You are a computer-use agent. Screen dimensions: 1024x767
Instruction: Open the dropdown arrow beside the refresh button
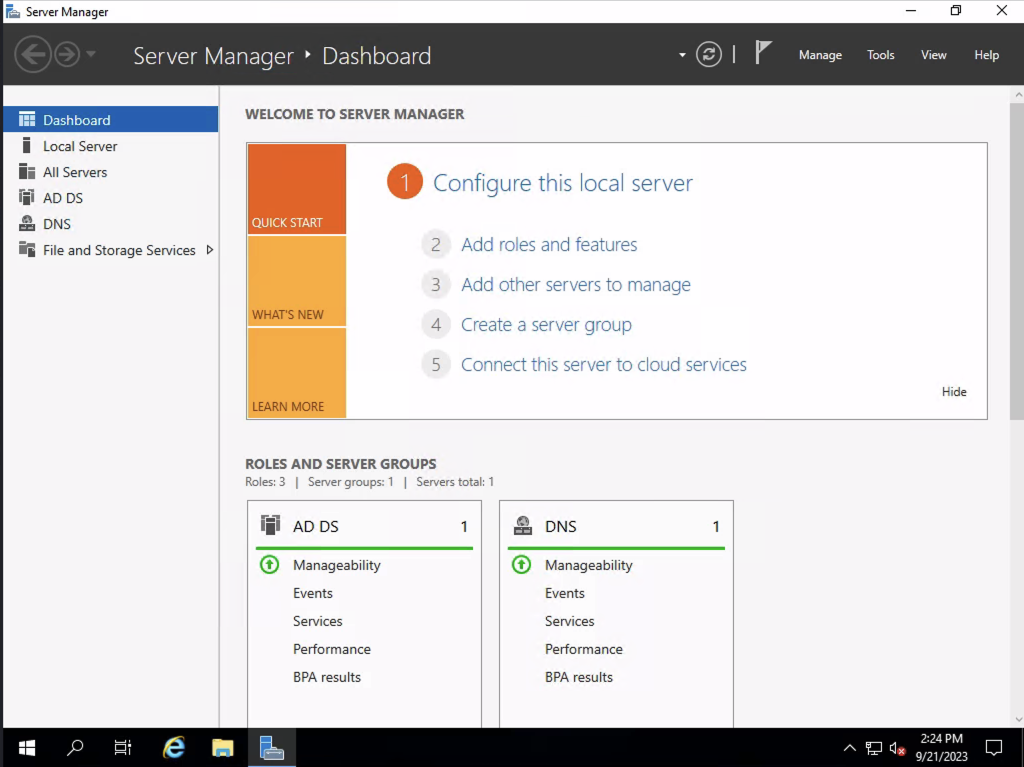[680, 55]
